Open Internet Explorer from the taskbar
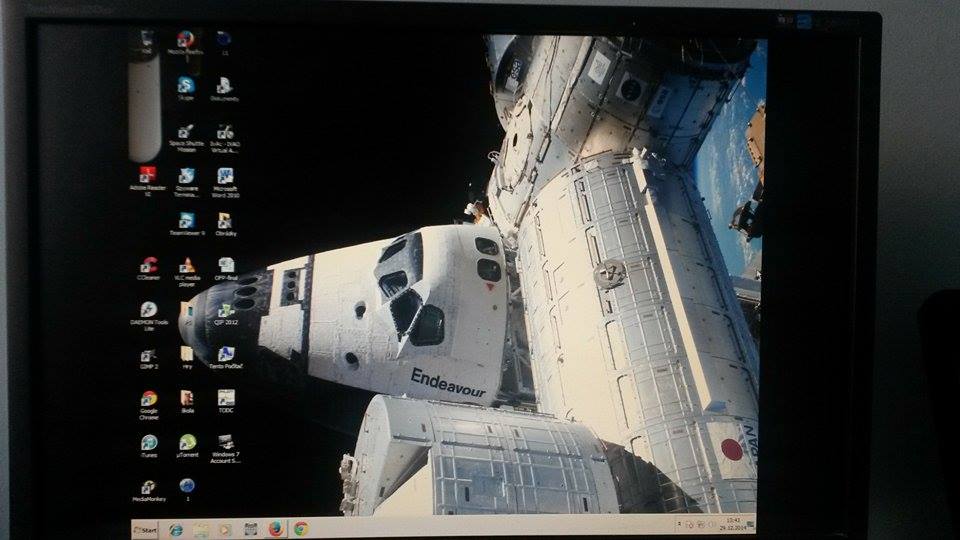The width and height of the screenshot is (960, 540). [x=176, y=529]
